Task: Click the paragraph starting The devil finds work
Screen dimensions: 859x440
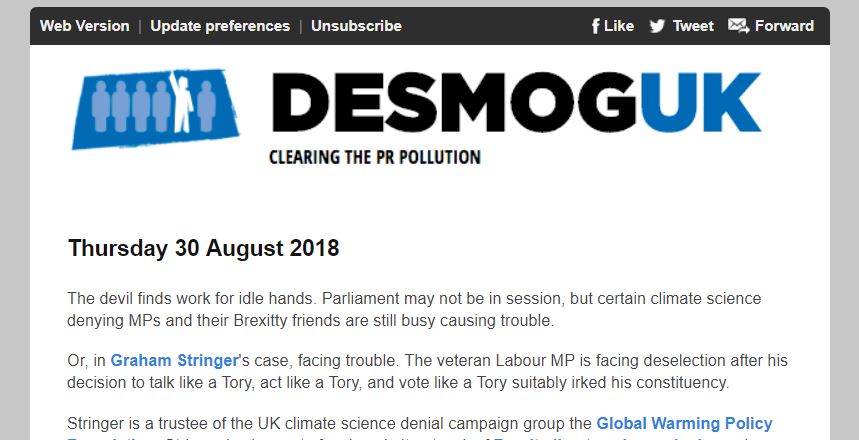Action: [414, 310]
